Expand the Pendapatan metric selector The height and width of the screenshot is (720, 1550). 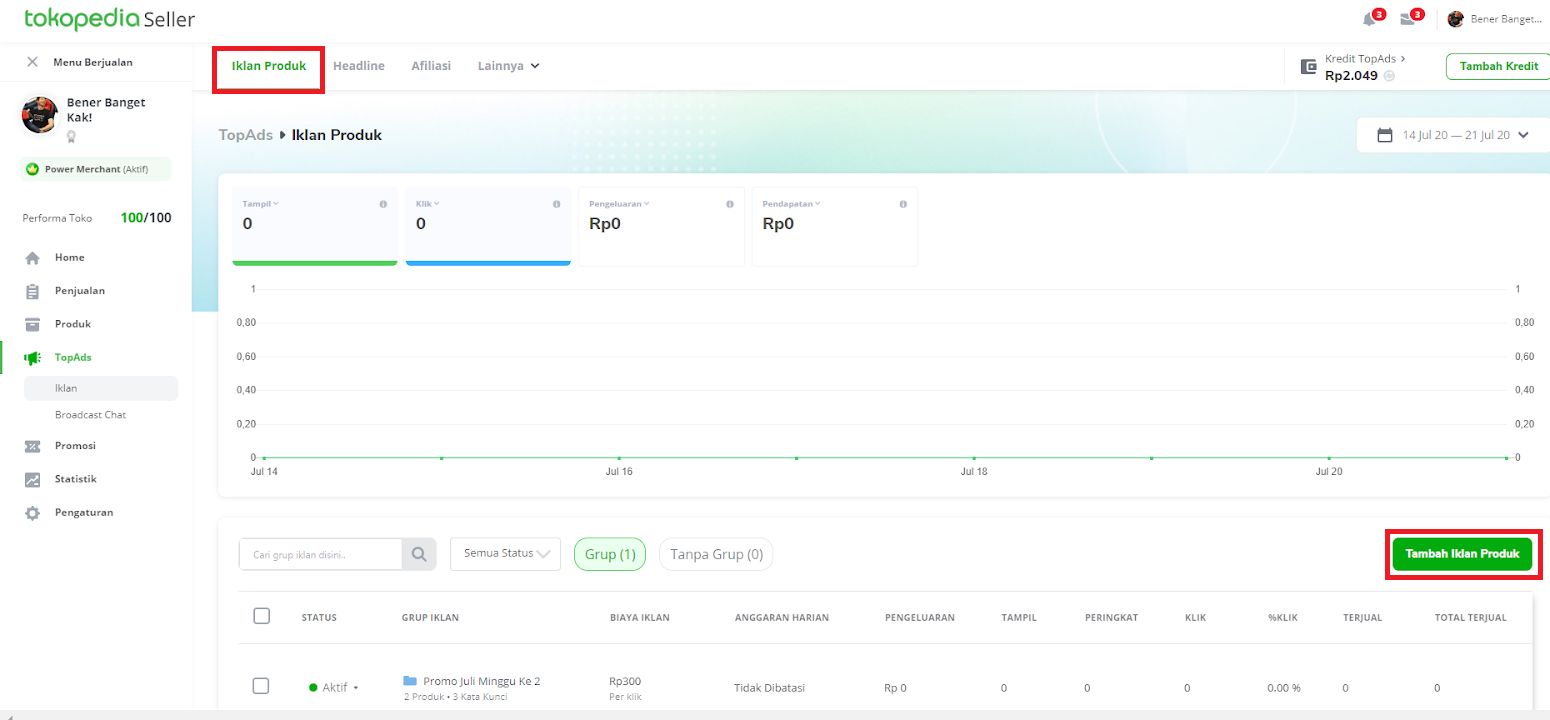[x=791, y=204]
